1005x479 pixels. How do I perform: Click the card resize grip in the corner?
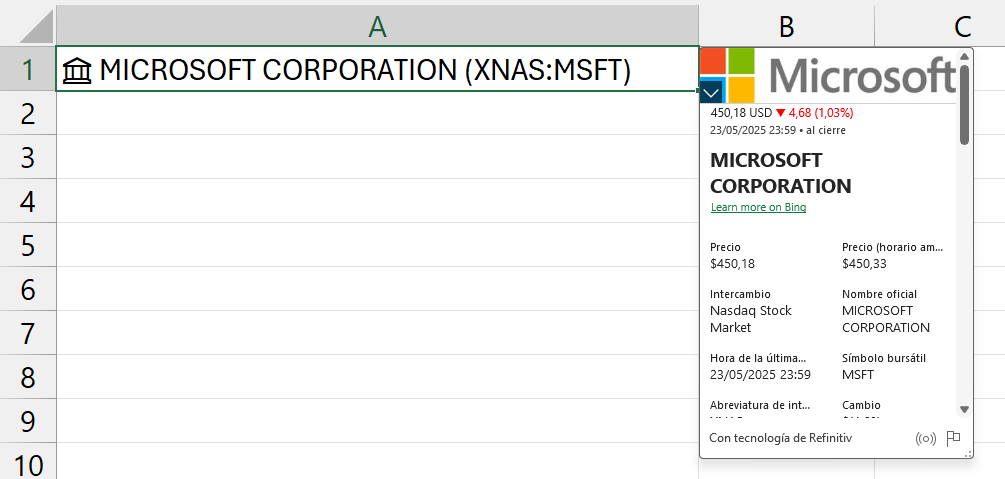[968, 453]
